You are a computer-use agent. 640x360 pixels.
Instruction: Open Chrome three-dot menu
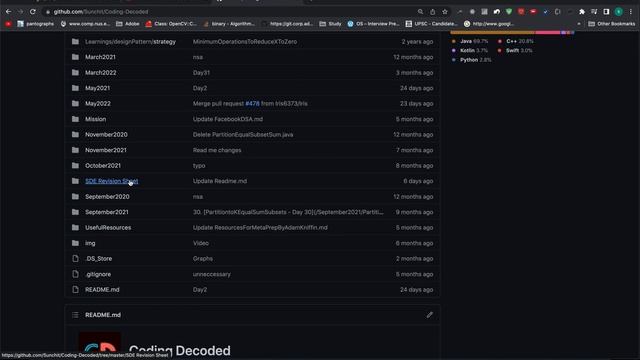tap(631, 12)
